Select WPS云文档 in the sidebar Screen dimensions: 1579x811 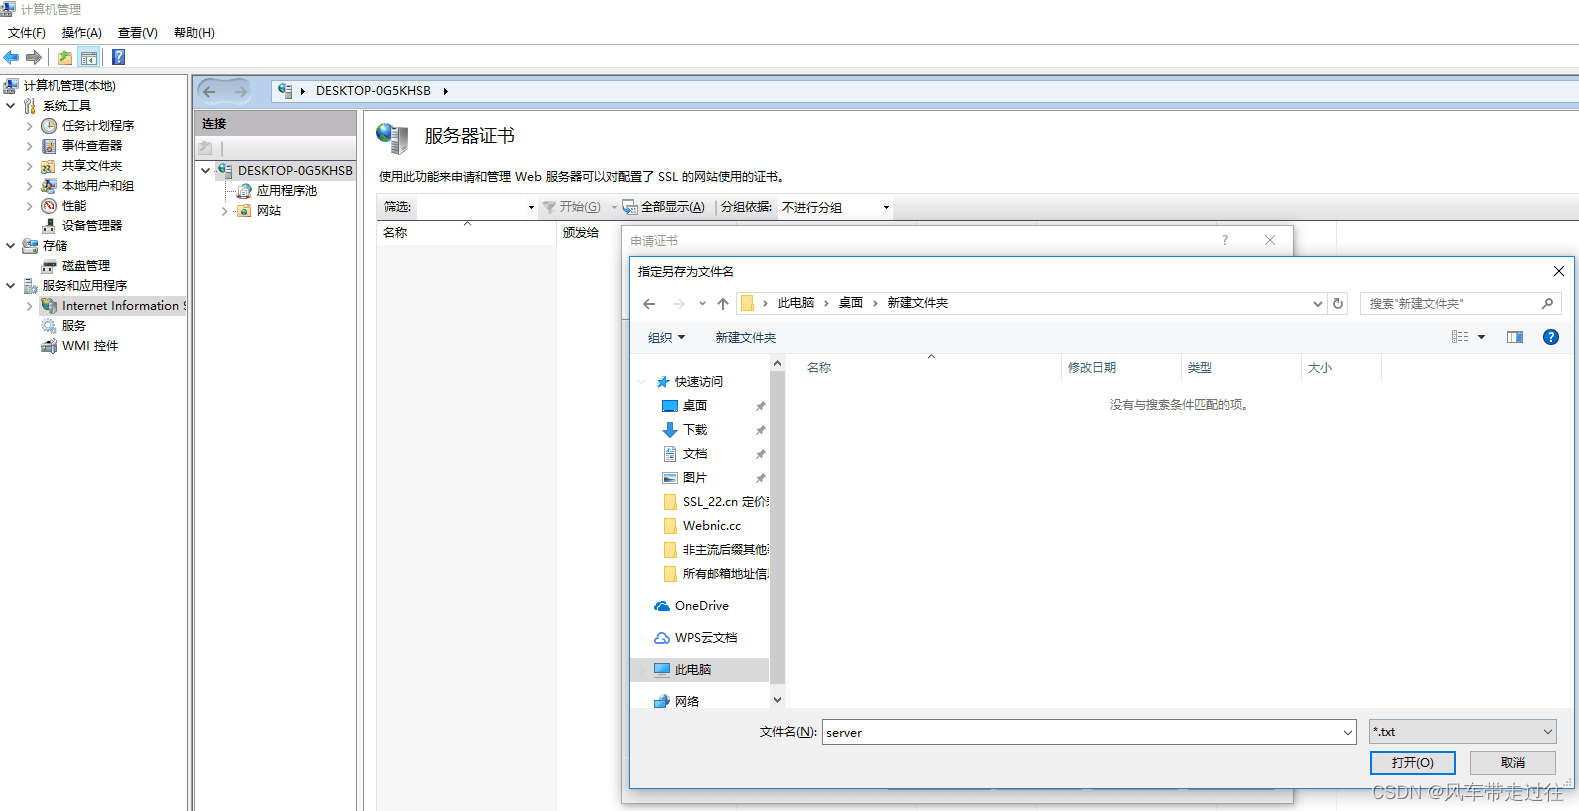[705, 638]
